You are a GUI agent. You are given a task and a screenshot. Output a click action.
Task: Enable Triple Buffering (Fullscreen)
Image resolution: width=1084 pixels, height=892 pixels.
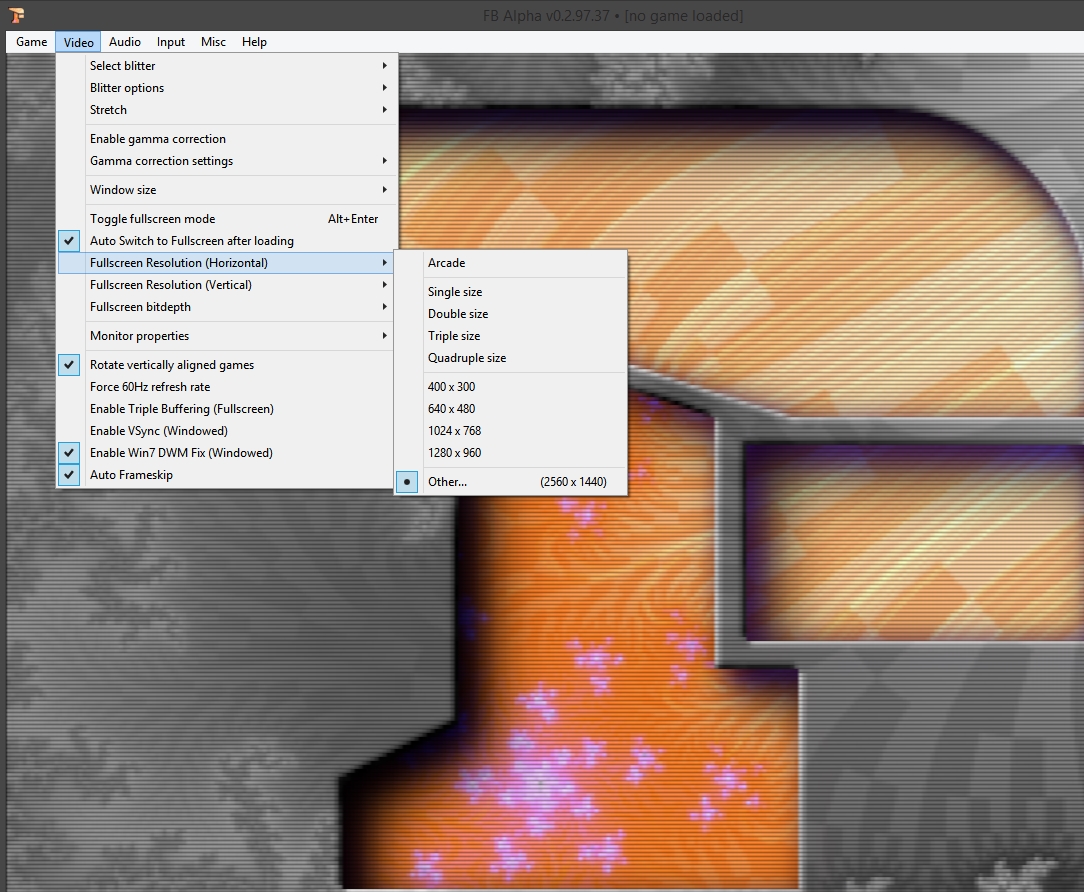[227, 409]
